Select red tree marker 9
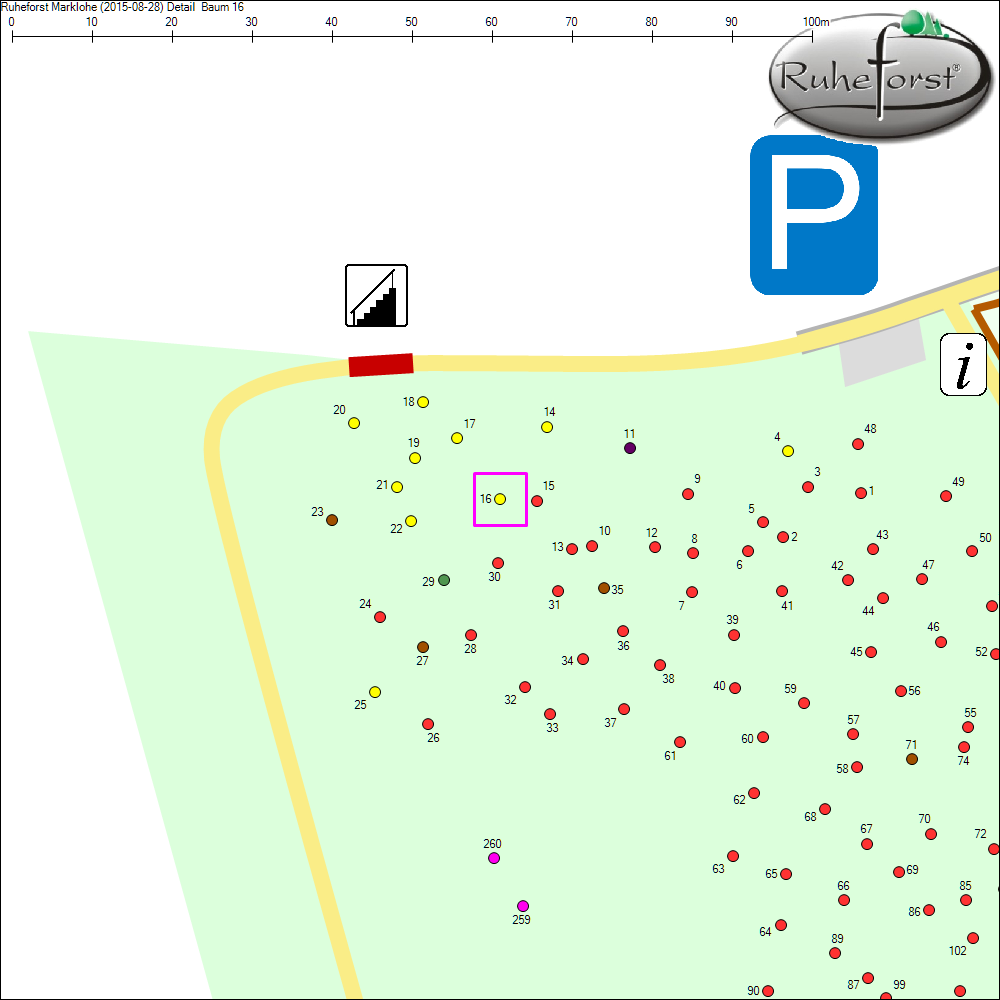 click(x=688, y=494)
